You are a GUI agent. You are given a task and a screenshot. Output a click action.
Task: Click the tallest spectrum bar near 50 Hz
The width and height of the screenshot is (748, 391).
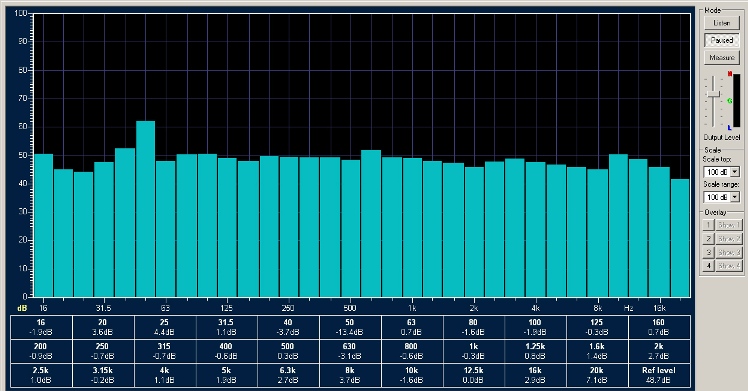(x=145, y=209)
